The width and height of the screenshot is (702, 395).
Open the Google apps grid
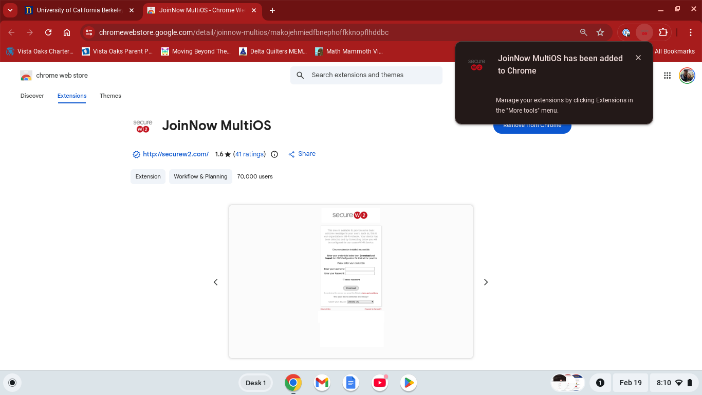pyautogui.click(x=667, y=76)
